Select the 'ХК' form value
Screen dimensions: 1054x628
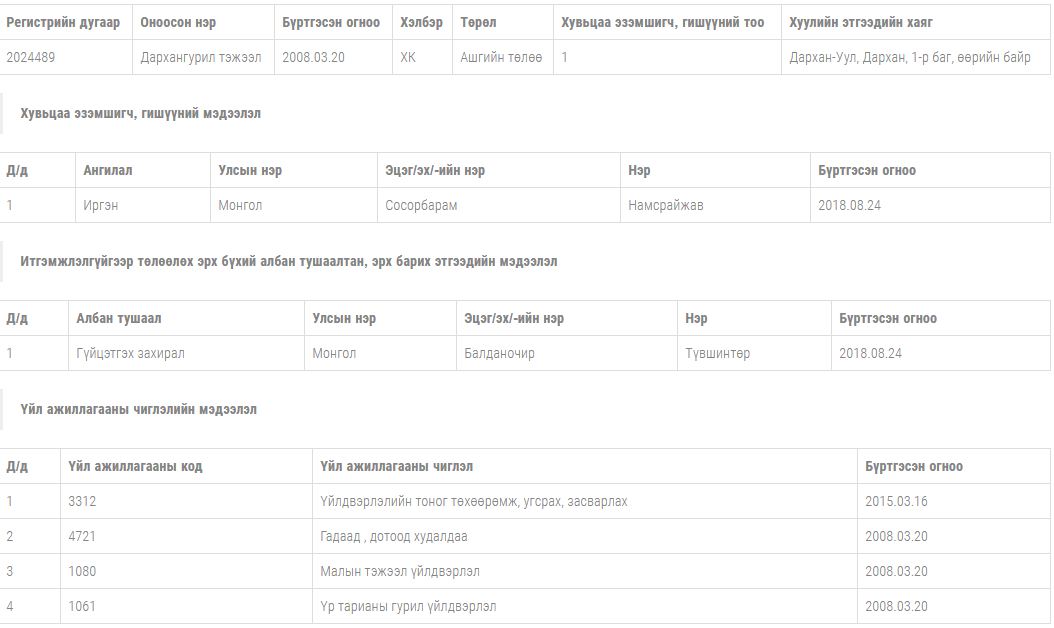408,57
